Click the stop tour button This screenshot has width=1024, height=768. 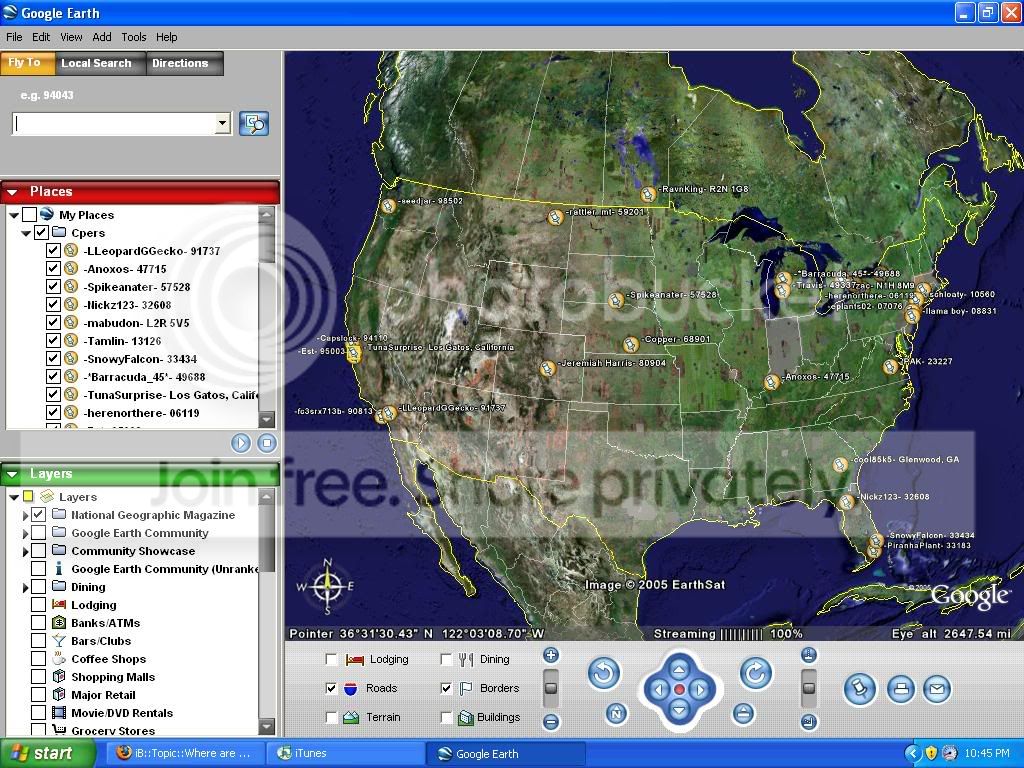coord(266,443)
